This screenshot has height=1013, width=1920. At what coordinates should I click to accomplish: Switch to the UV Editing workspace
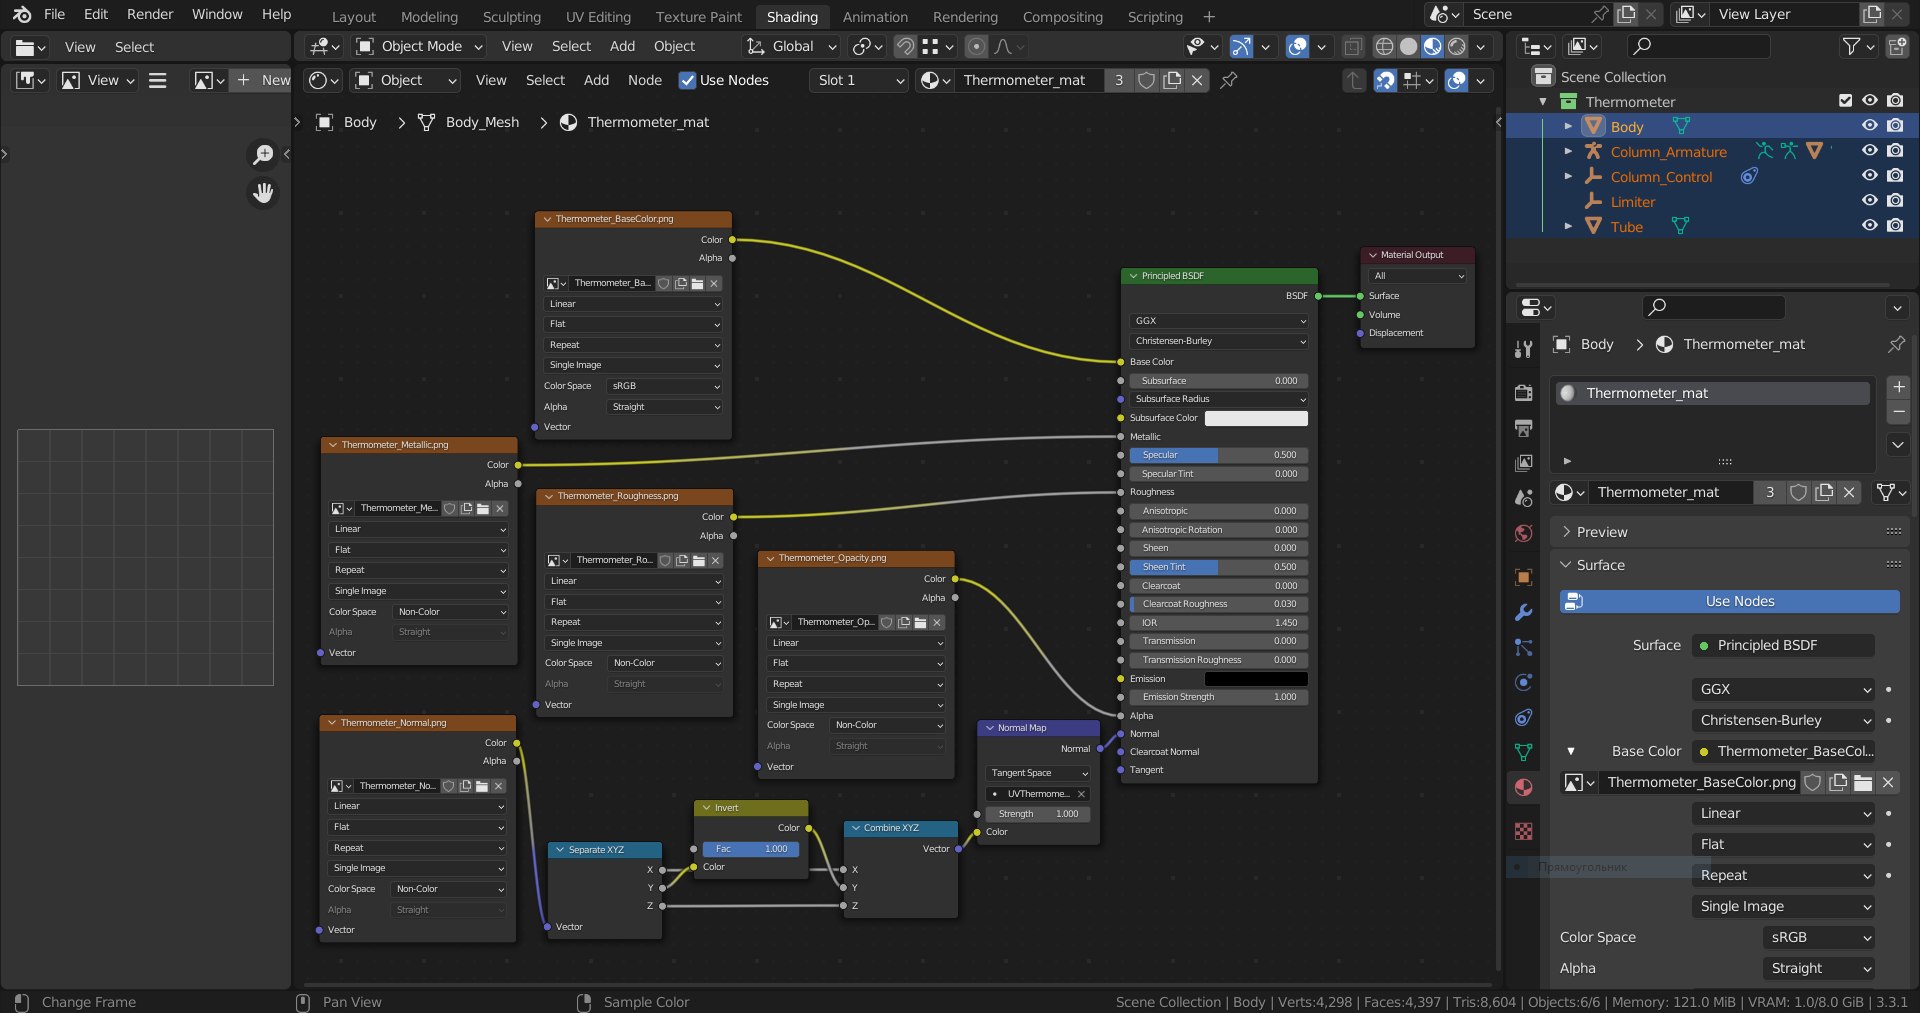point(598,17)
